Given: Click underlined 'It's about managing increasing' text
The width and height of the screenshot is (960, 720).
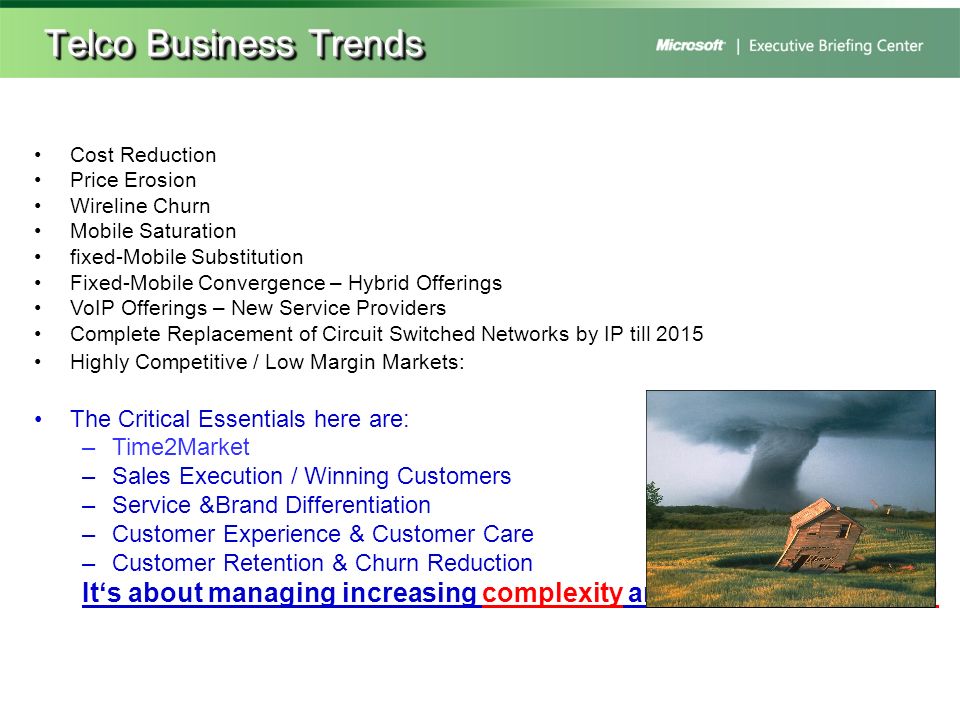Looking at the screenshot, I should 279,593.
